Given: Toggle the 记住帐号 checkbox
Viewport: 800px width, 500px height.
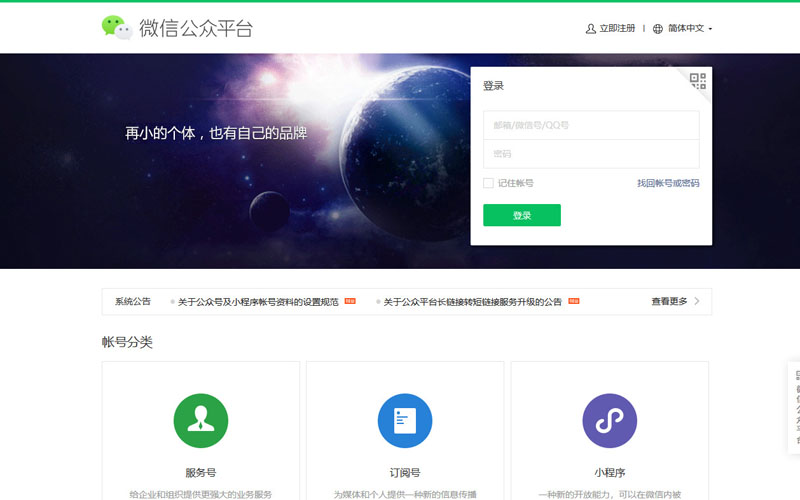Looking at the screenshot, I should [488, 183].
